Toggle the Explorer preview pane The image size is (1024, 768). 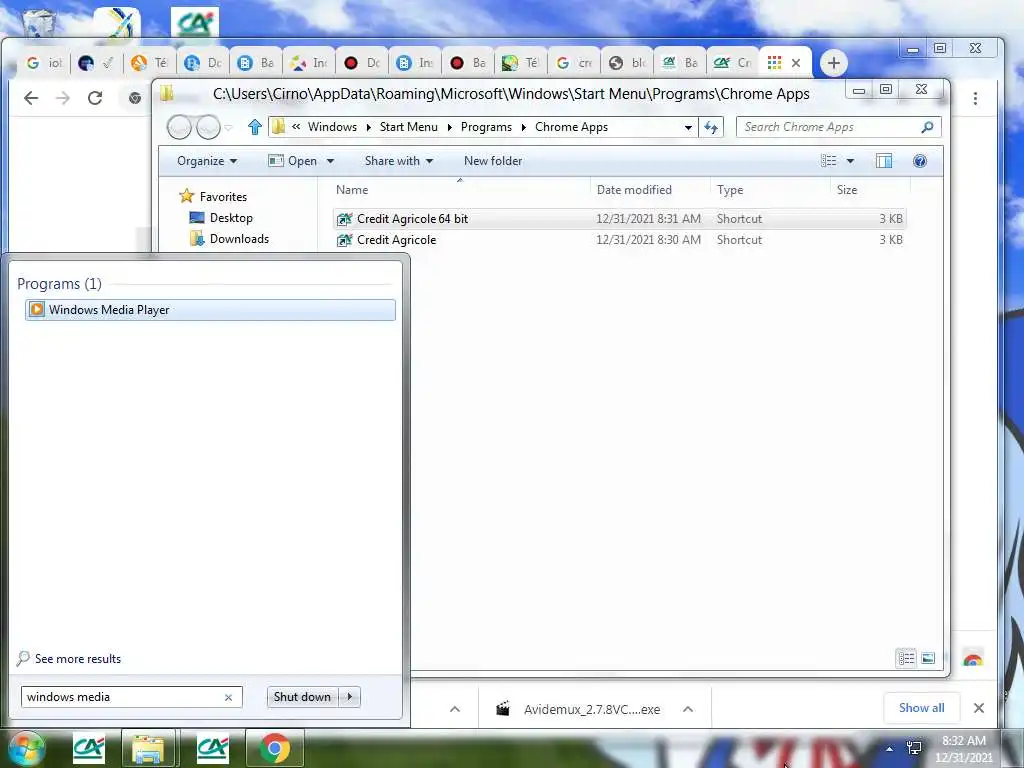click(884, 161)
